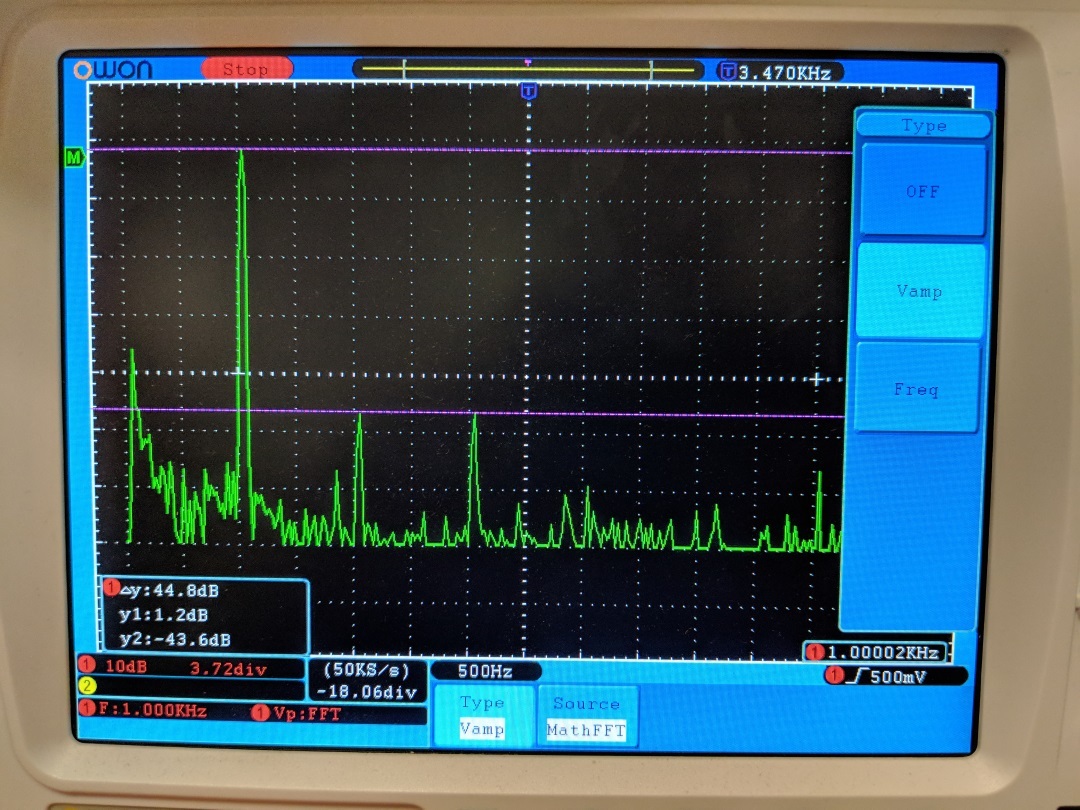Click the green M math channel indicator
1080x810 pixels.
point(72,157)
